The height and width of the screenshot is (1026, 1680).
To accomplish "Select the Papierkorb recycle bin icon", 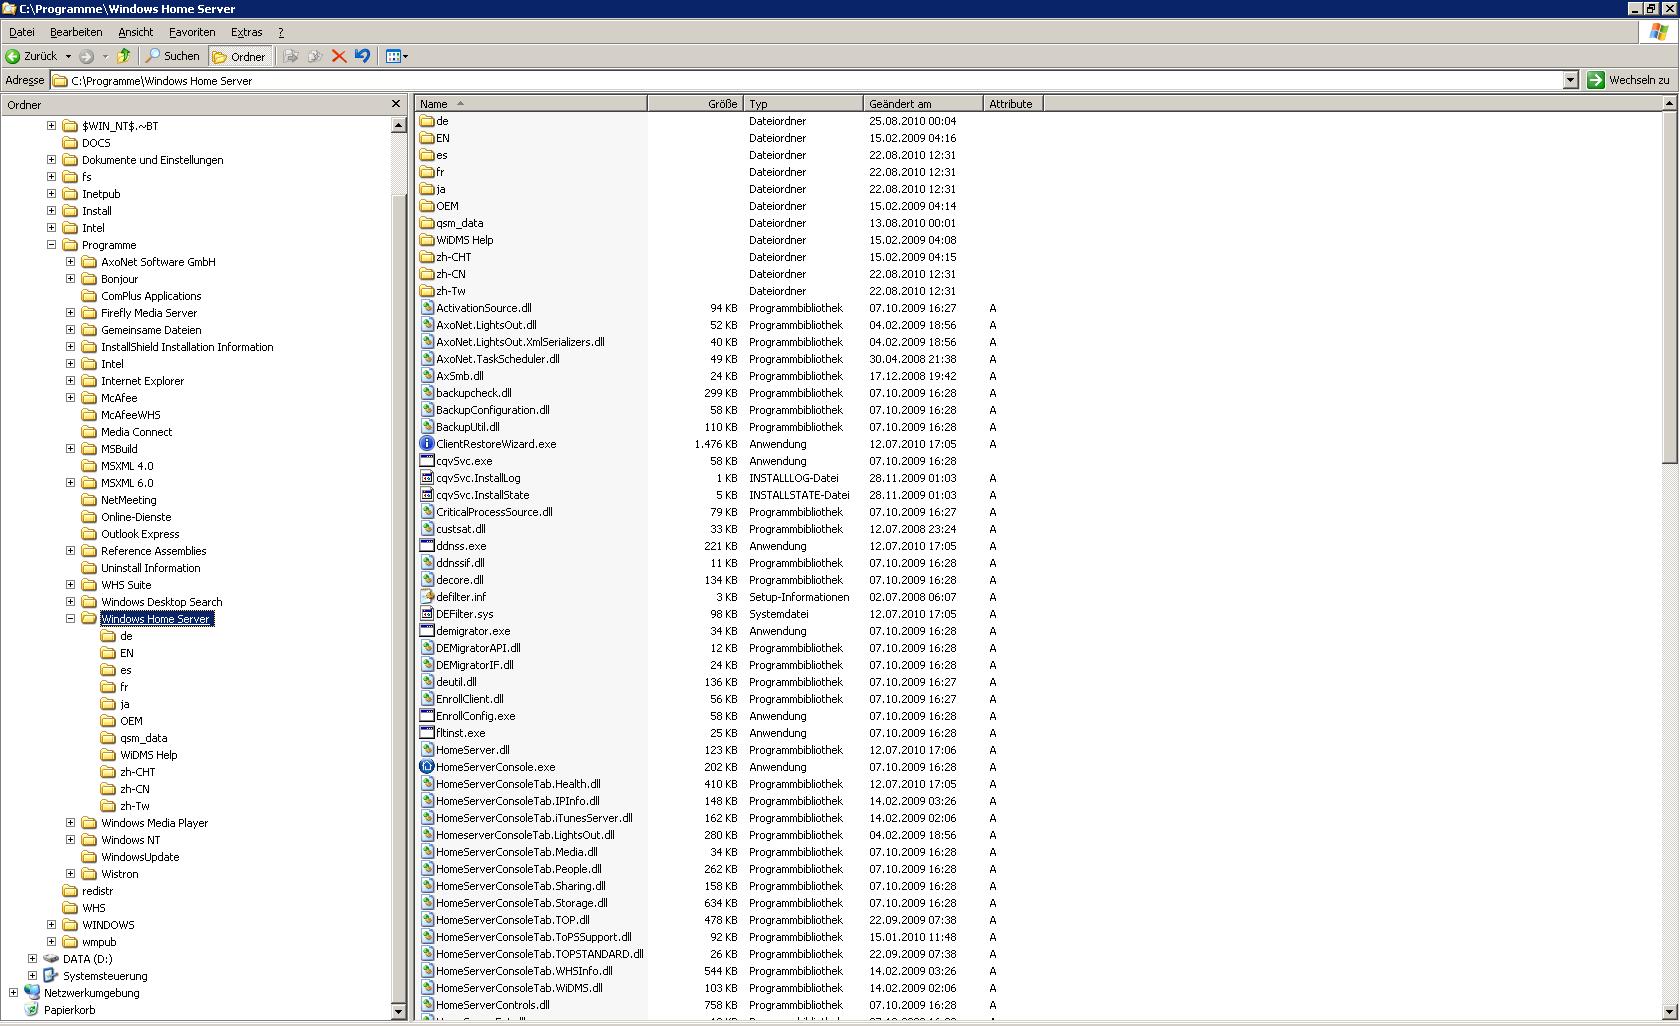I will tap(32, 1010).
